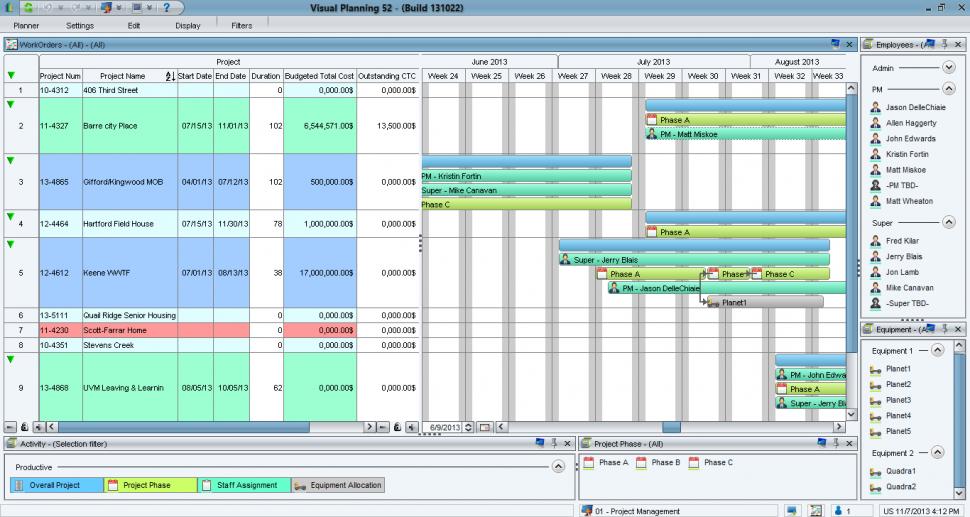Collapse the Equipment 1 group
This screenshot has height=517, width=970.
(x=938, y=351)
